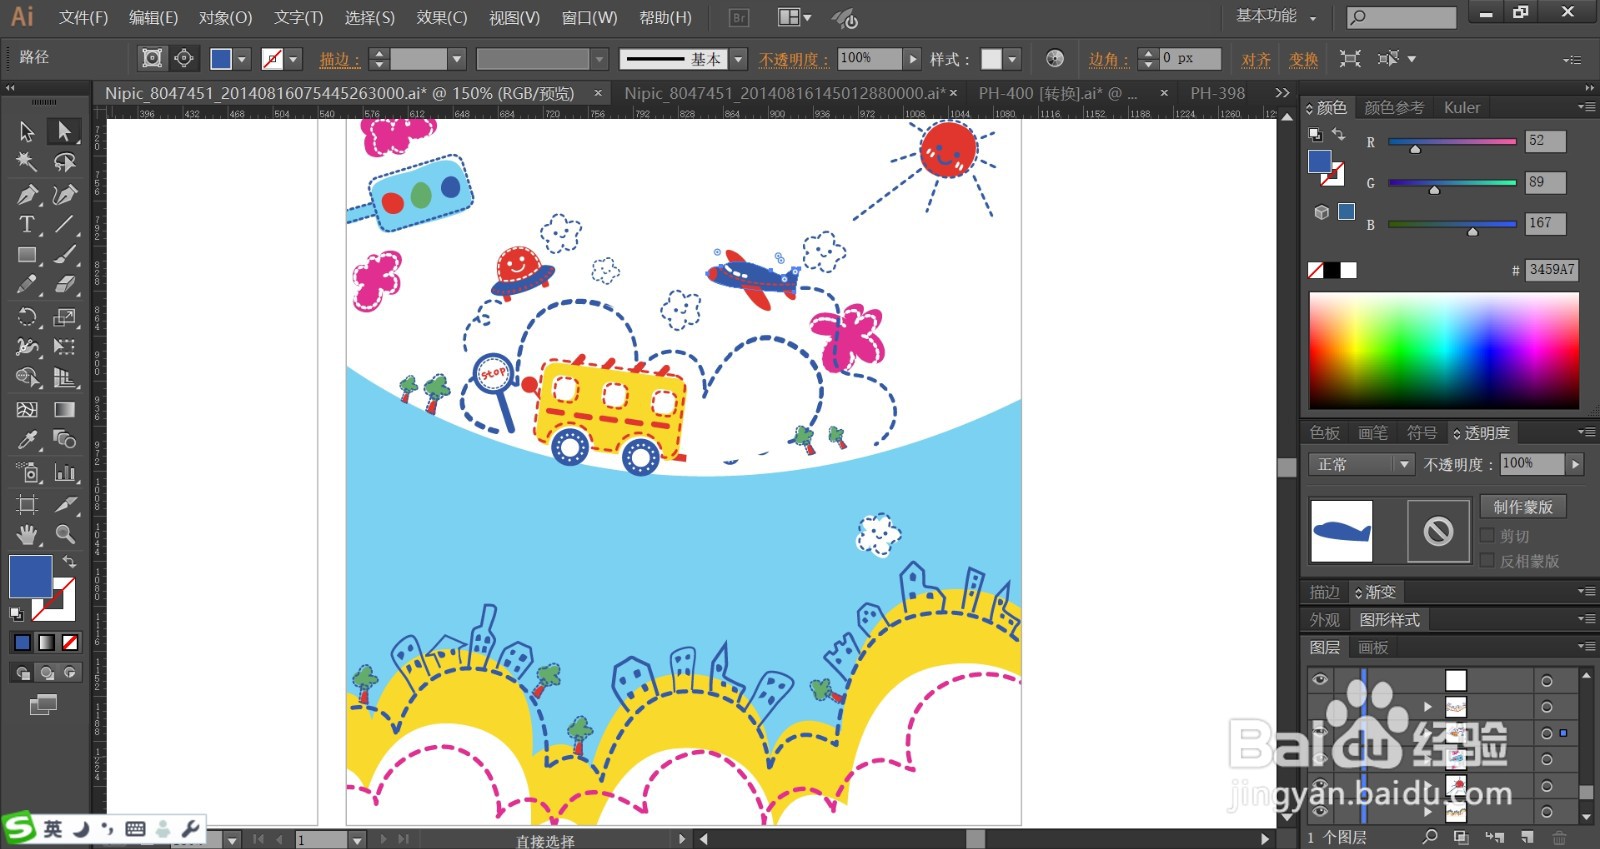Image resolution: width=1600 pixels, height=849 pixels.
Task: Pick a color from the RGB spectrum bar
Action: (x=1444, y=351)
